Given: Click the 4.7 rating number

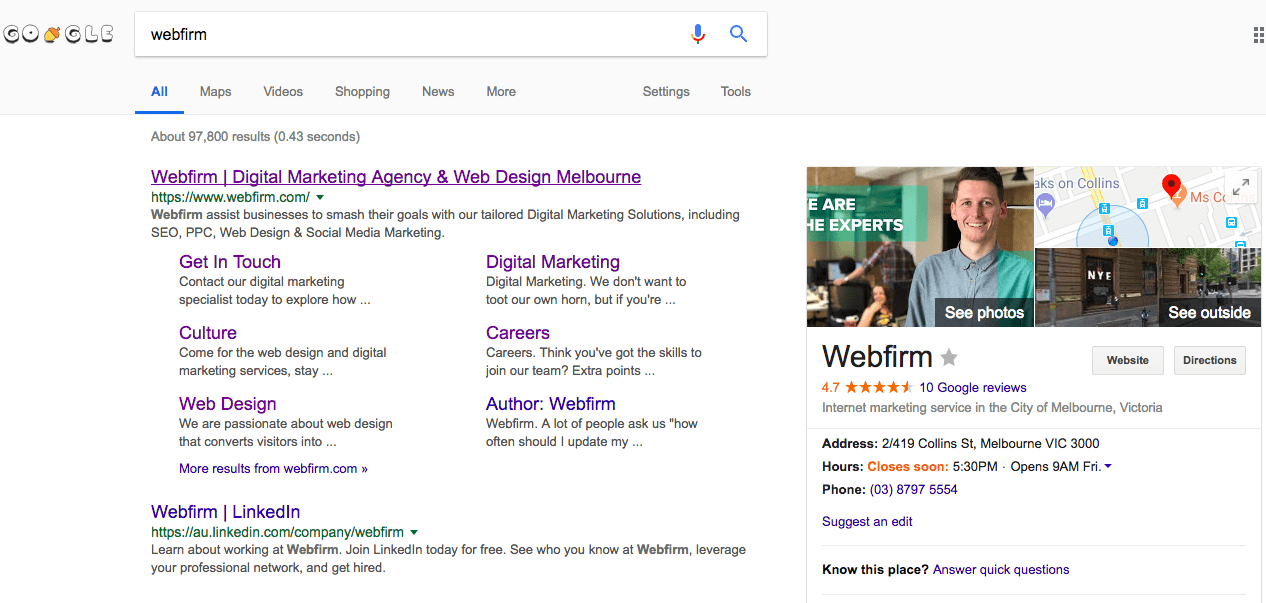Looking at the screenshot, I should tap(831, 387).
